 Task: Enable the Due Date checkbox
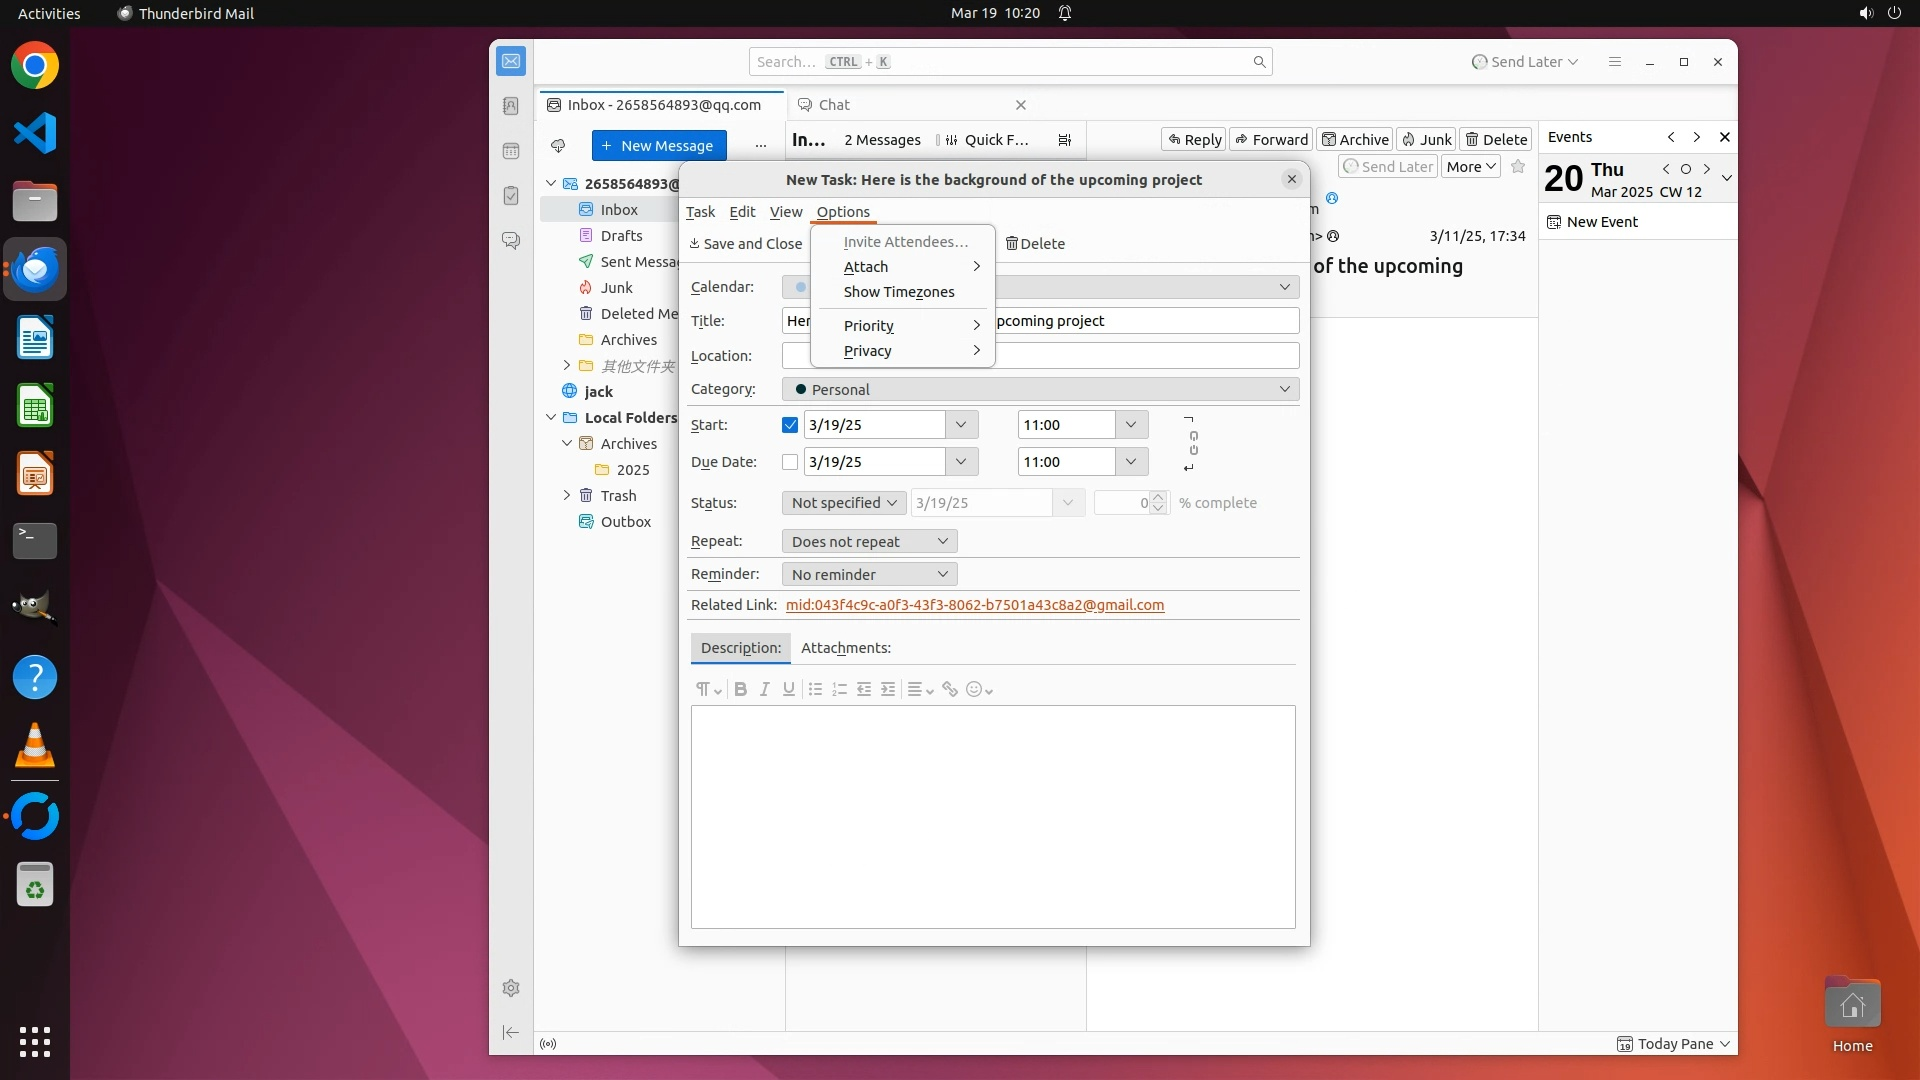[x=790, y=462]
